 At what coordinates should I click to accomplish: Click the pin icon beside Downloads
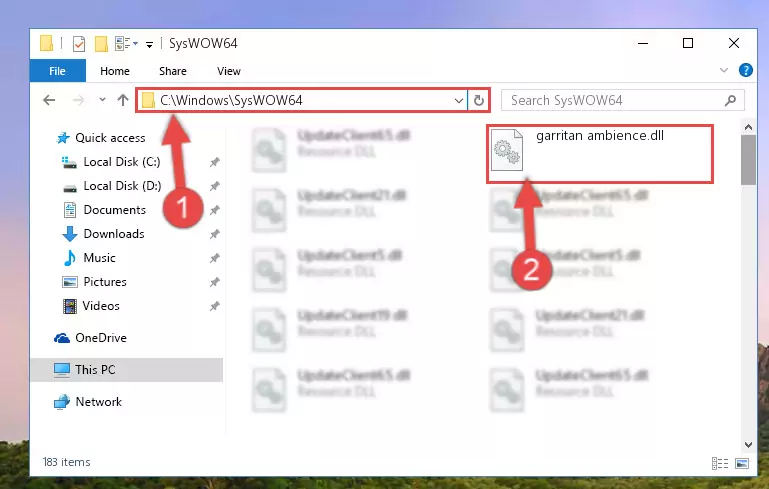coord(214,234)
